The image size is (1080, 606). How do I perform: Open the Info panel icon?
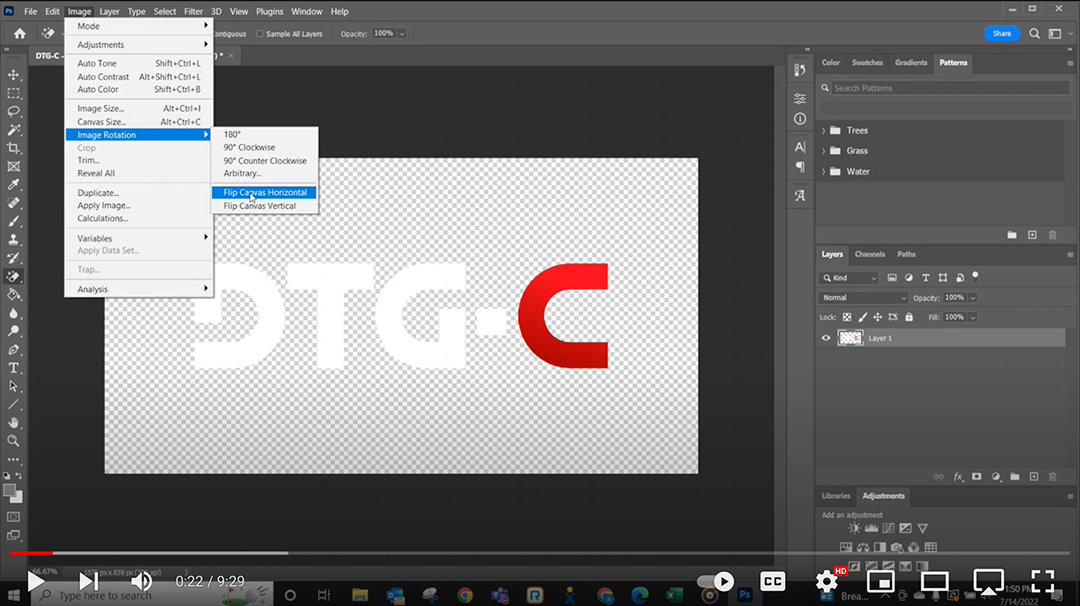tap(800, 119)
